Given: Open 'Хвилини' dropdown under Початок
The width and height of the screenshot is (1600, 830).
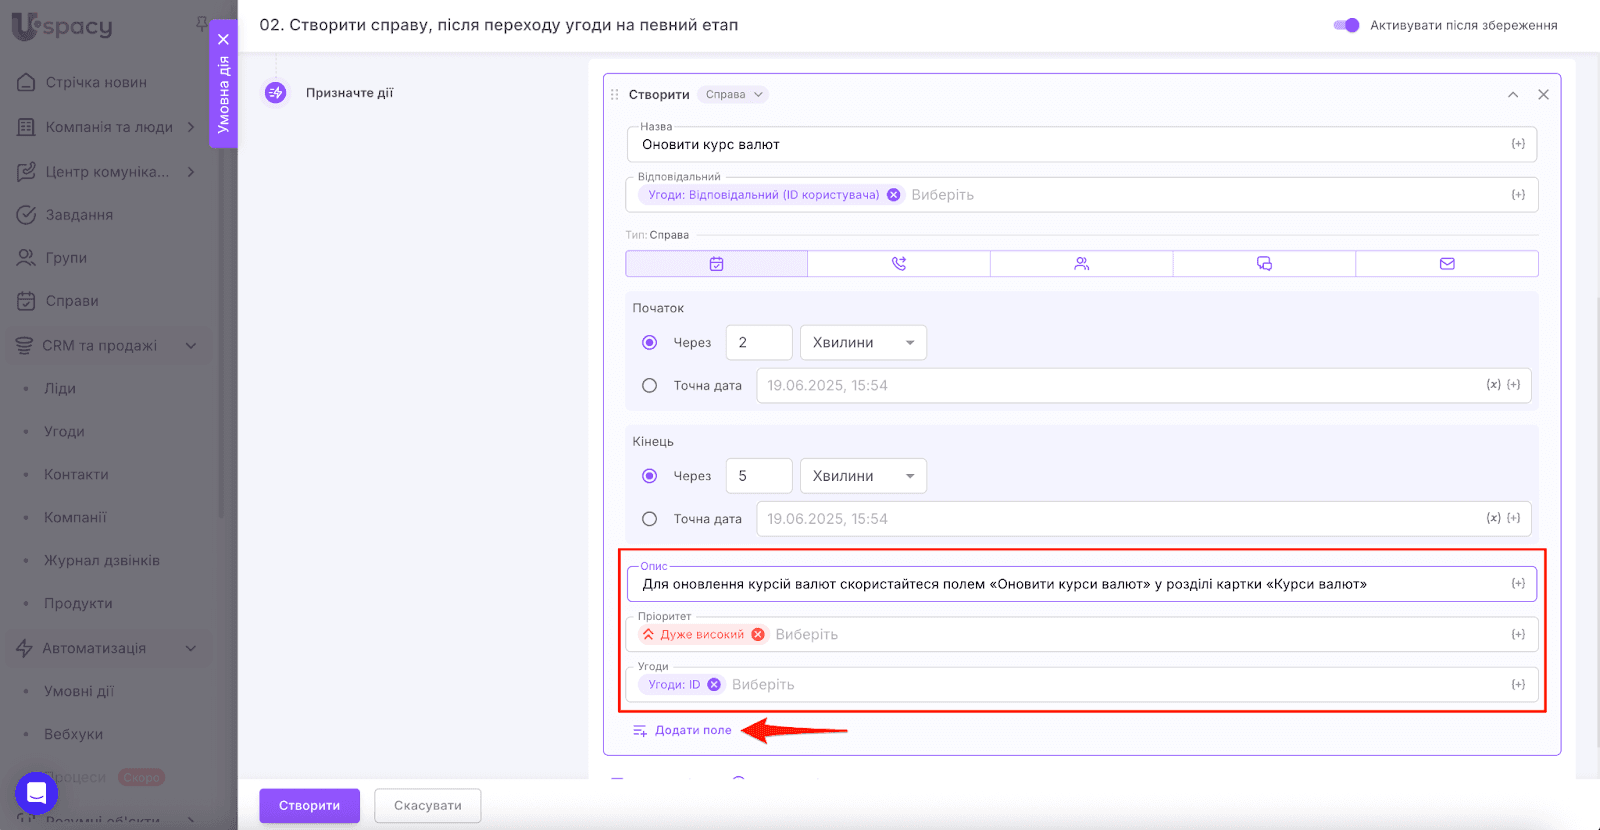Looking at the screenshot, I should pyautogui.click(x=863, y=343).
